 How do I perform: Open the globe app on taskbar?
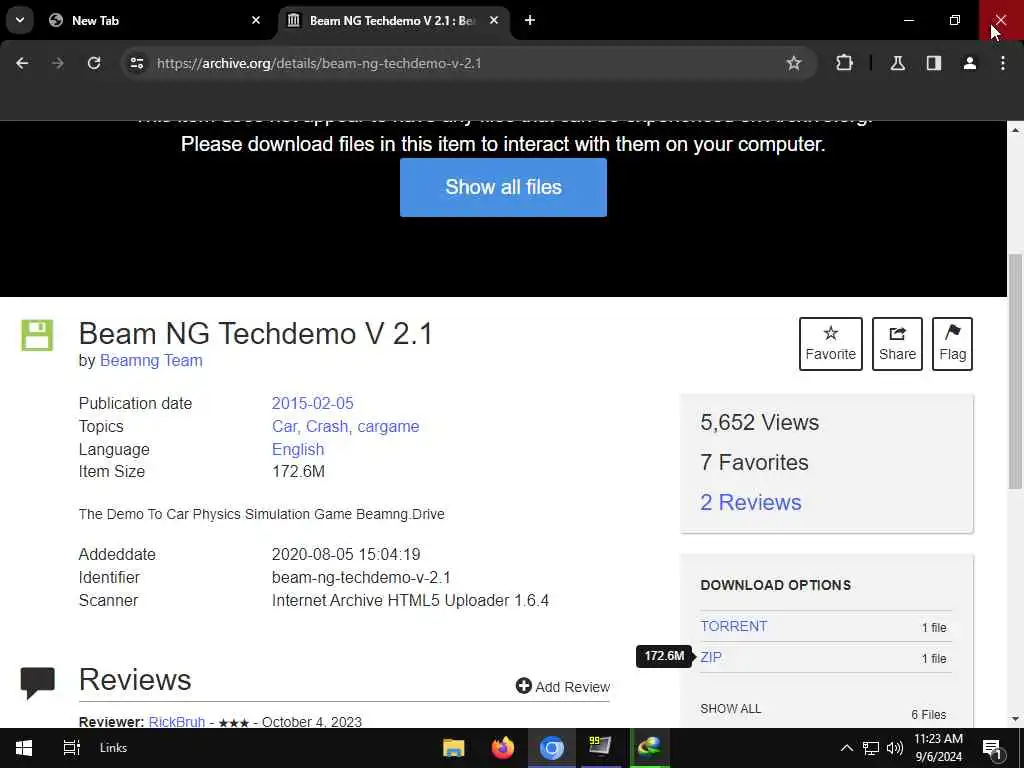tap(649, 748)
